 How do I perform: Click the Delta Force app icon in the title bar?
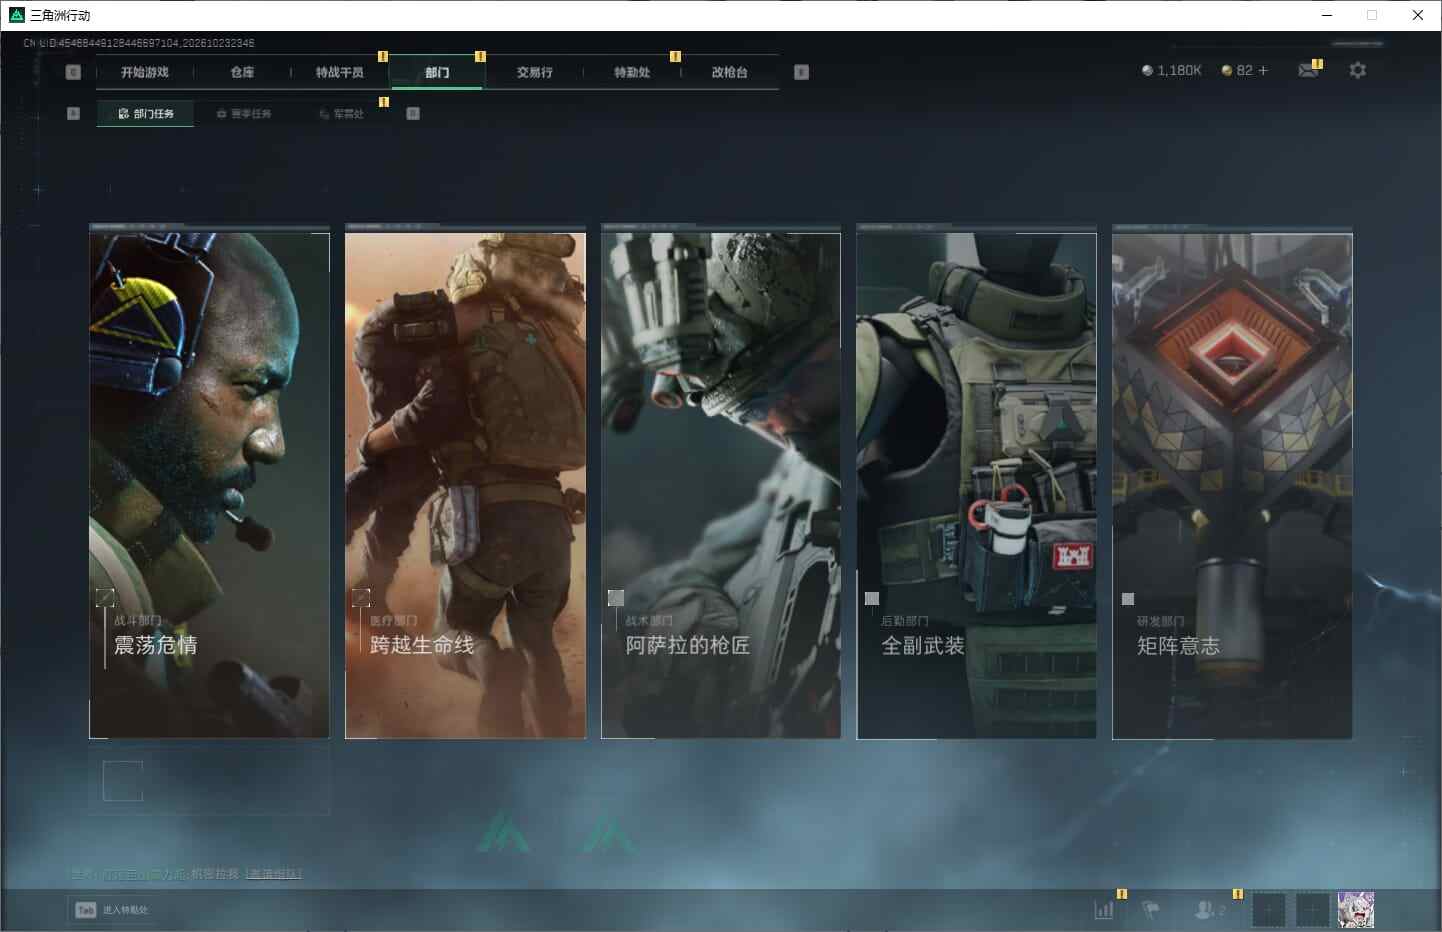tap(16, 15)
